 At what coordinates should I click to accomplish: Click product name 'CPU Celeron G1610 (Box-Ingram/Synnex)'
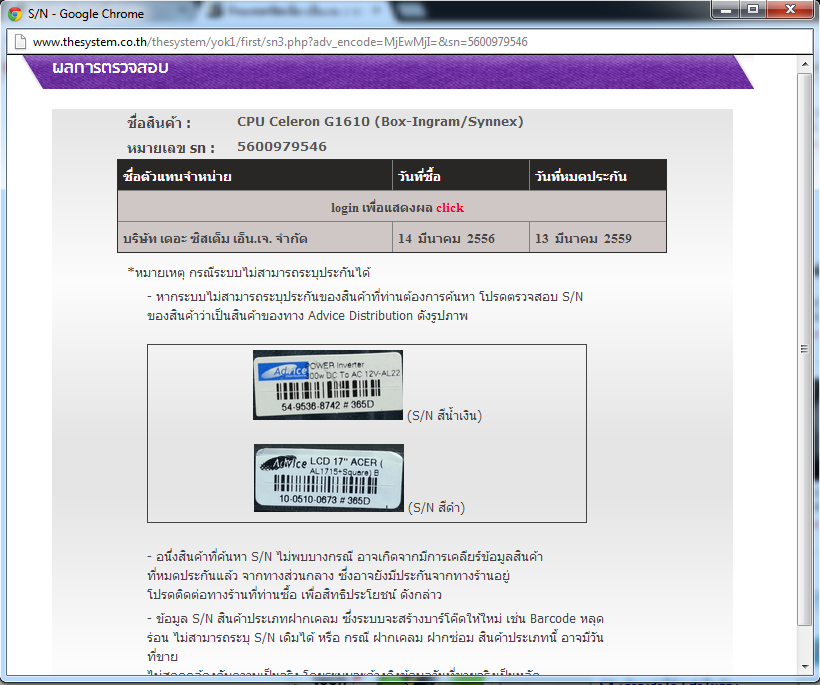[380, 121]
